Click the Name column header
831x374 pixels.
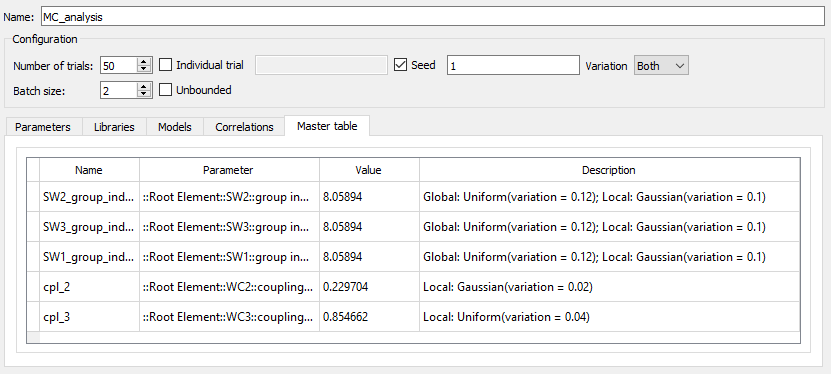pos(89,170)
